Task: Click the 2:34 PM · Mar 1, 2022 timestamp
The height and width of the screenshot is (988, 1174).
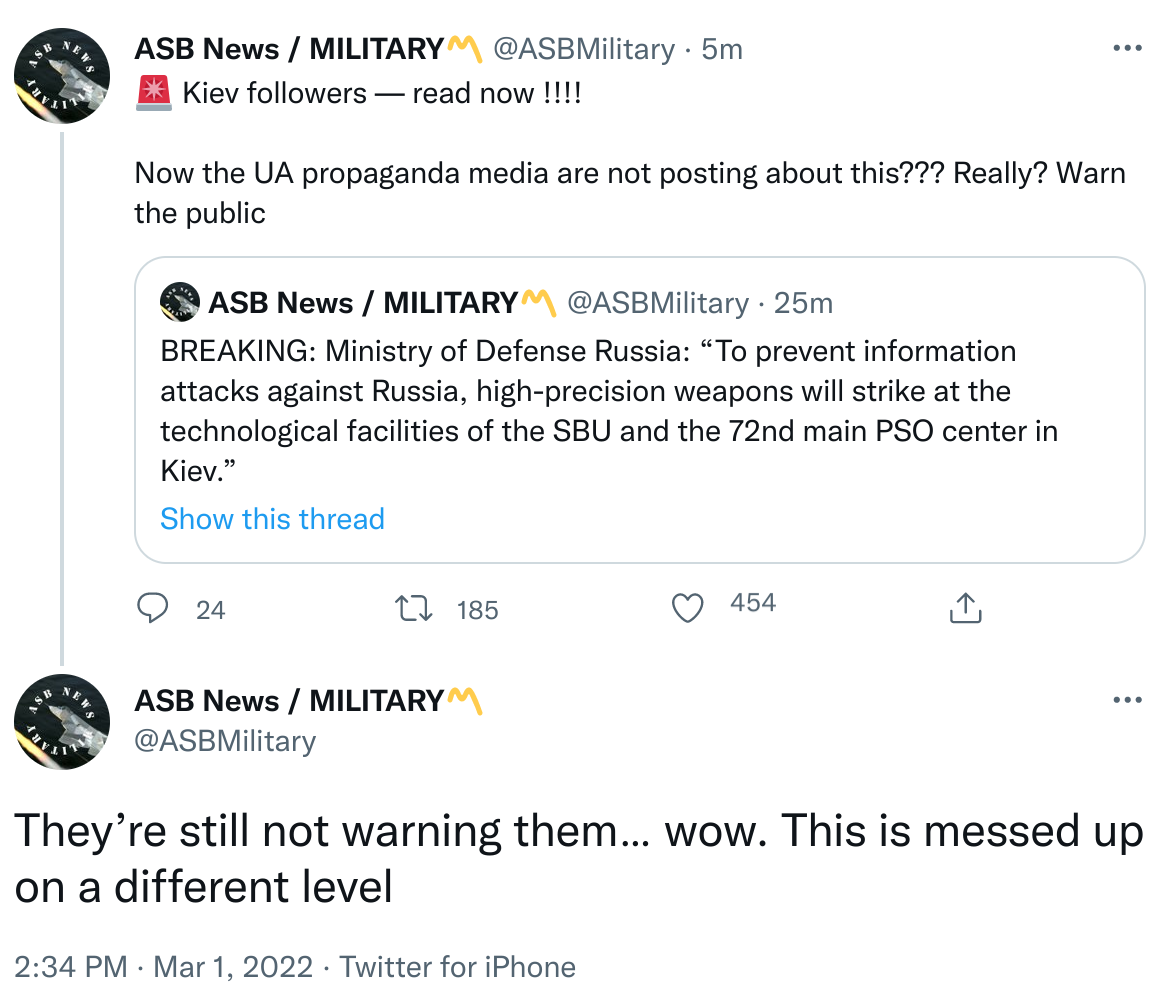Action: pos(166,967)
